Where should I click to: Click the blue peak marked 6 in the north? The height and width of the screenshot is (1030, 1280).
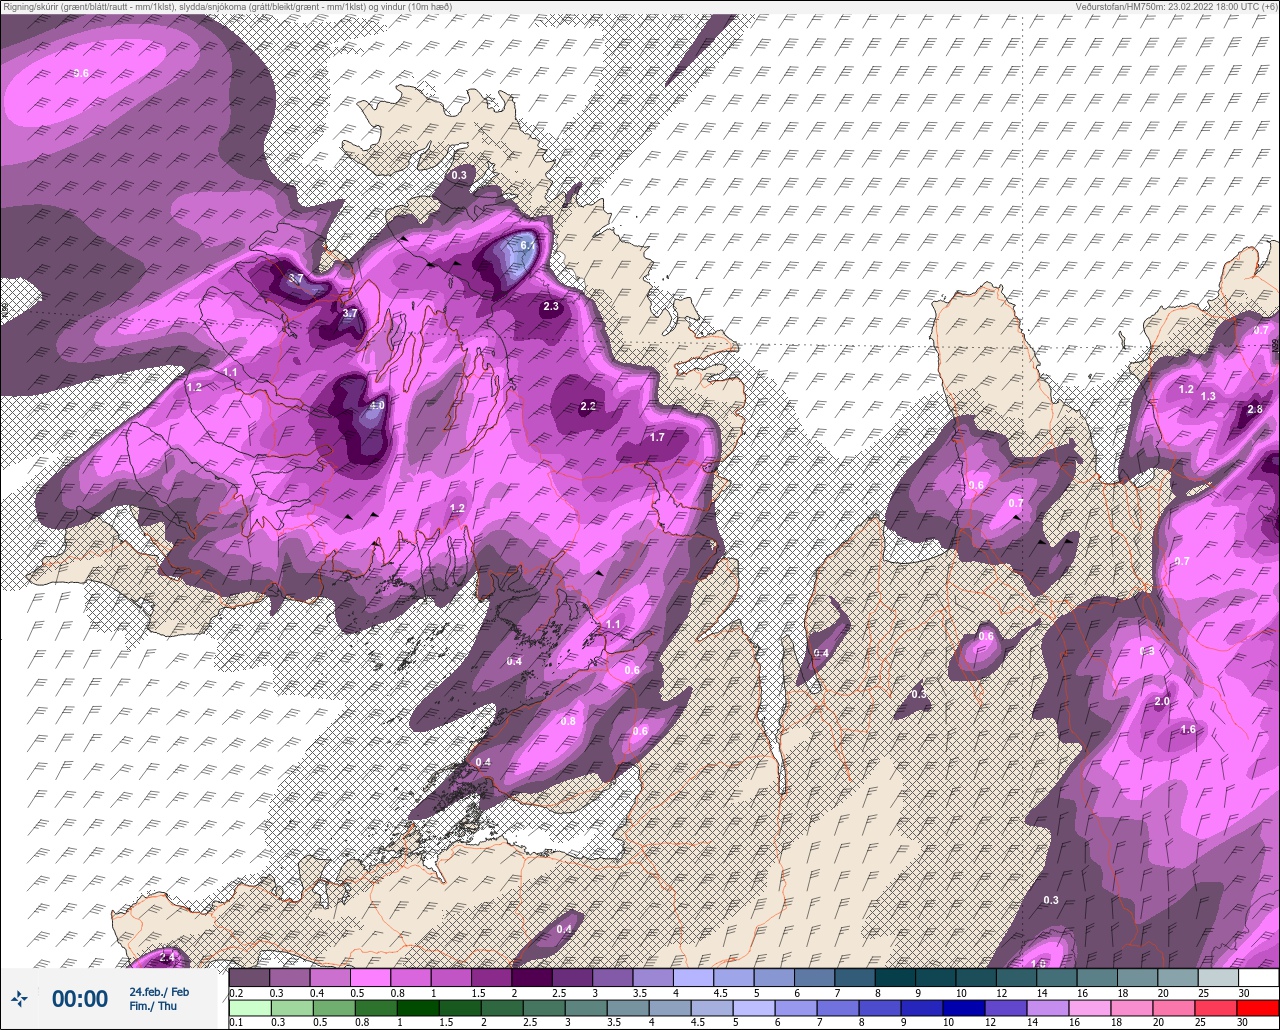pyautogui.click(x=525, y=244)
